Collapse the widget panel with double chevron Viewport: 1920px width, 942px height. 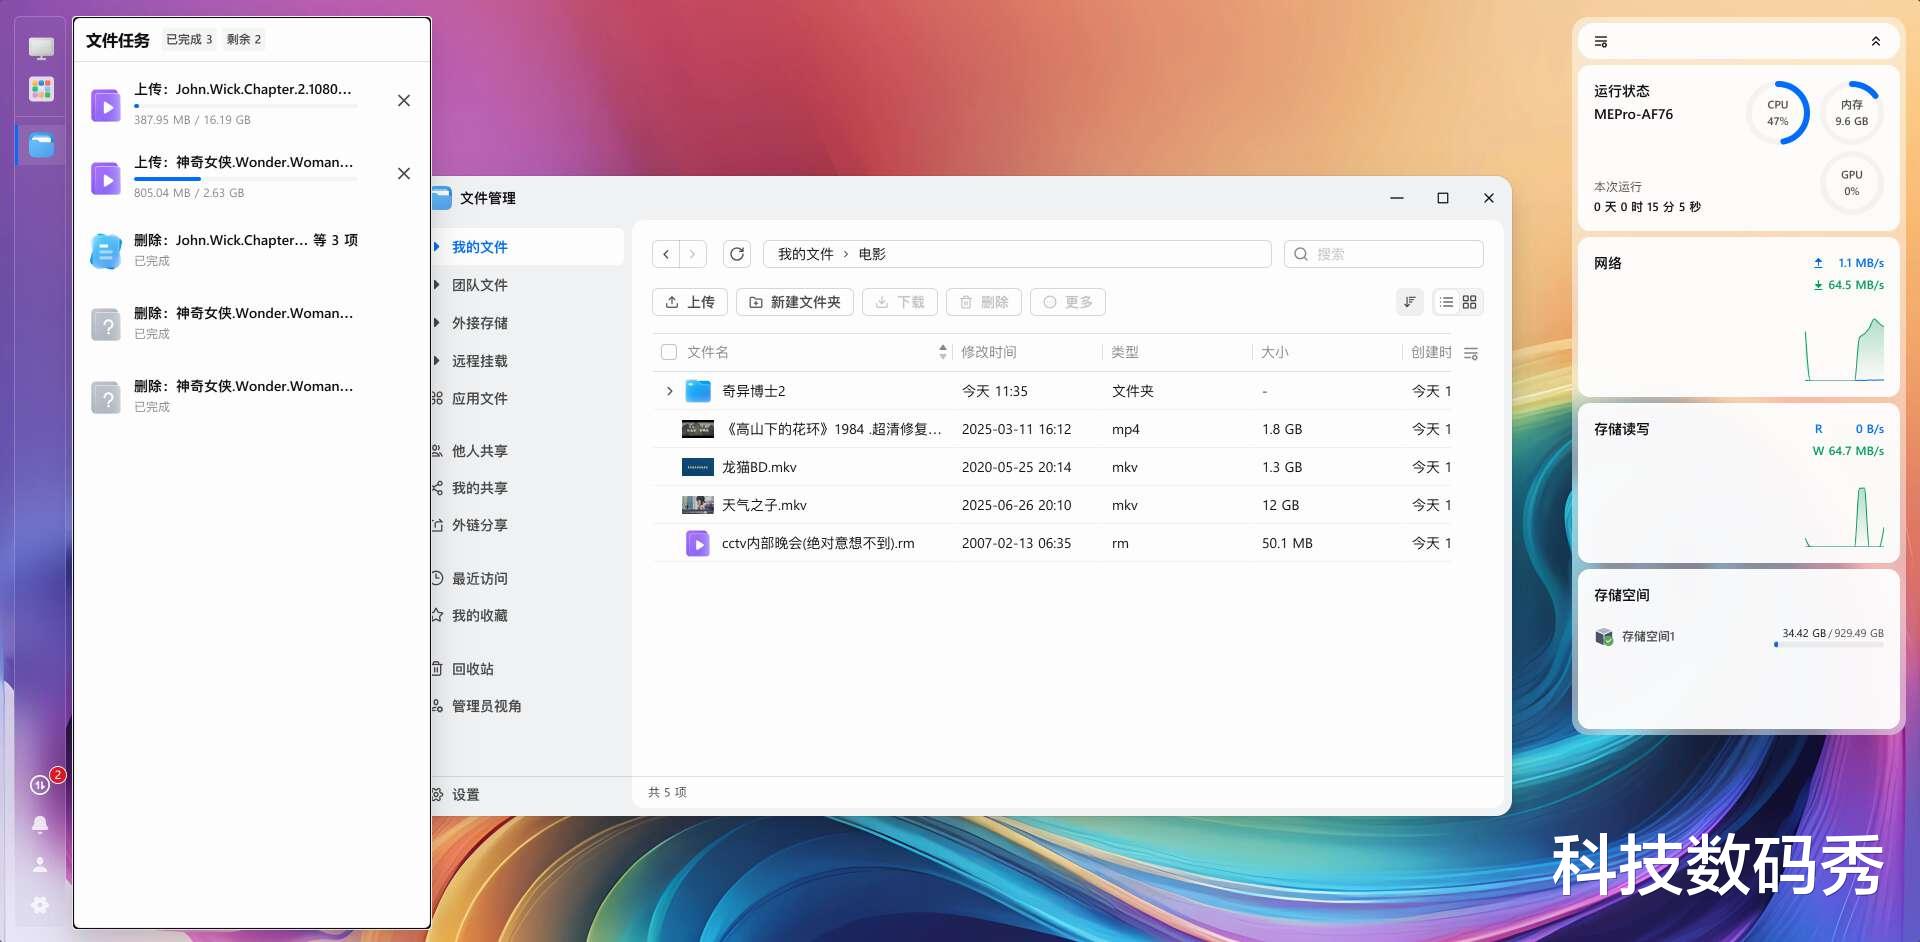[1876, 42]
